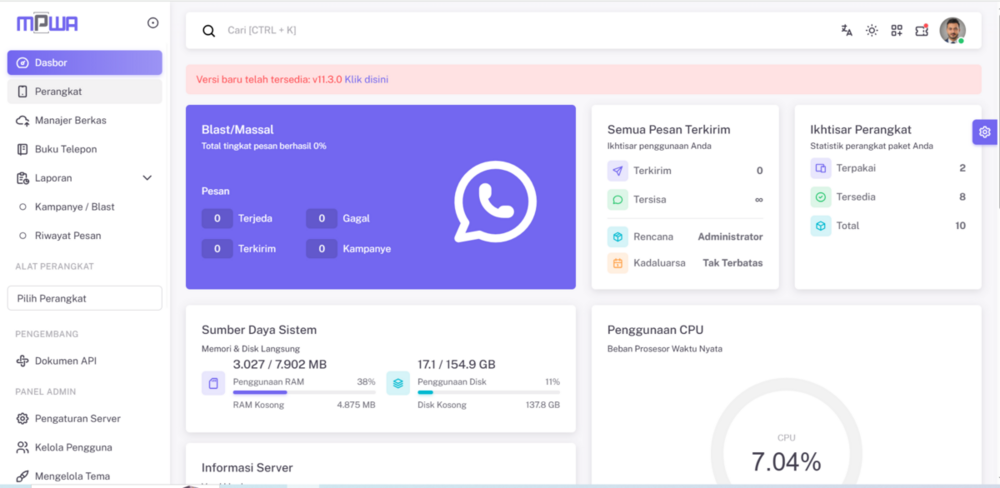Select Riwayat Pesan report
The width and height of the screenshot is (1000, 488).
(x=85, y=235)
